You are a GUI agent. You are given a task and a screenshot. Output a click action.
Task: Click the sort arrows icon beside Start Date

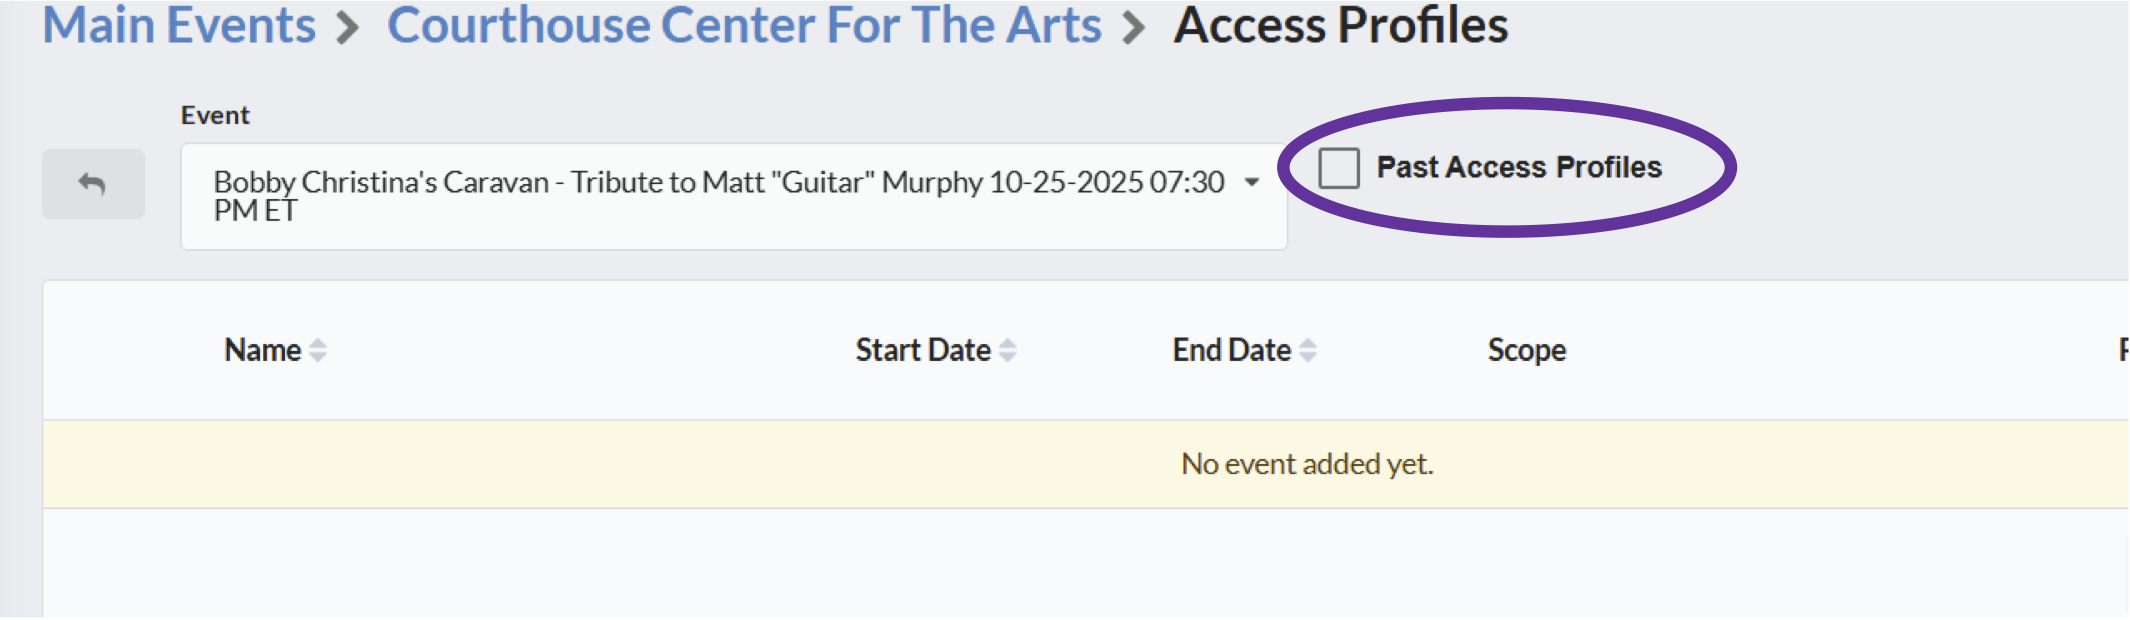pos(1008,350)
